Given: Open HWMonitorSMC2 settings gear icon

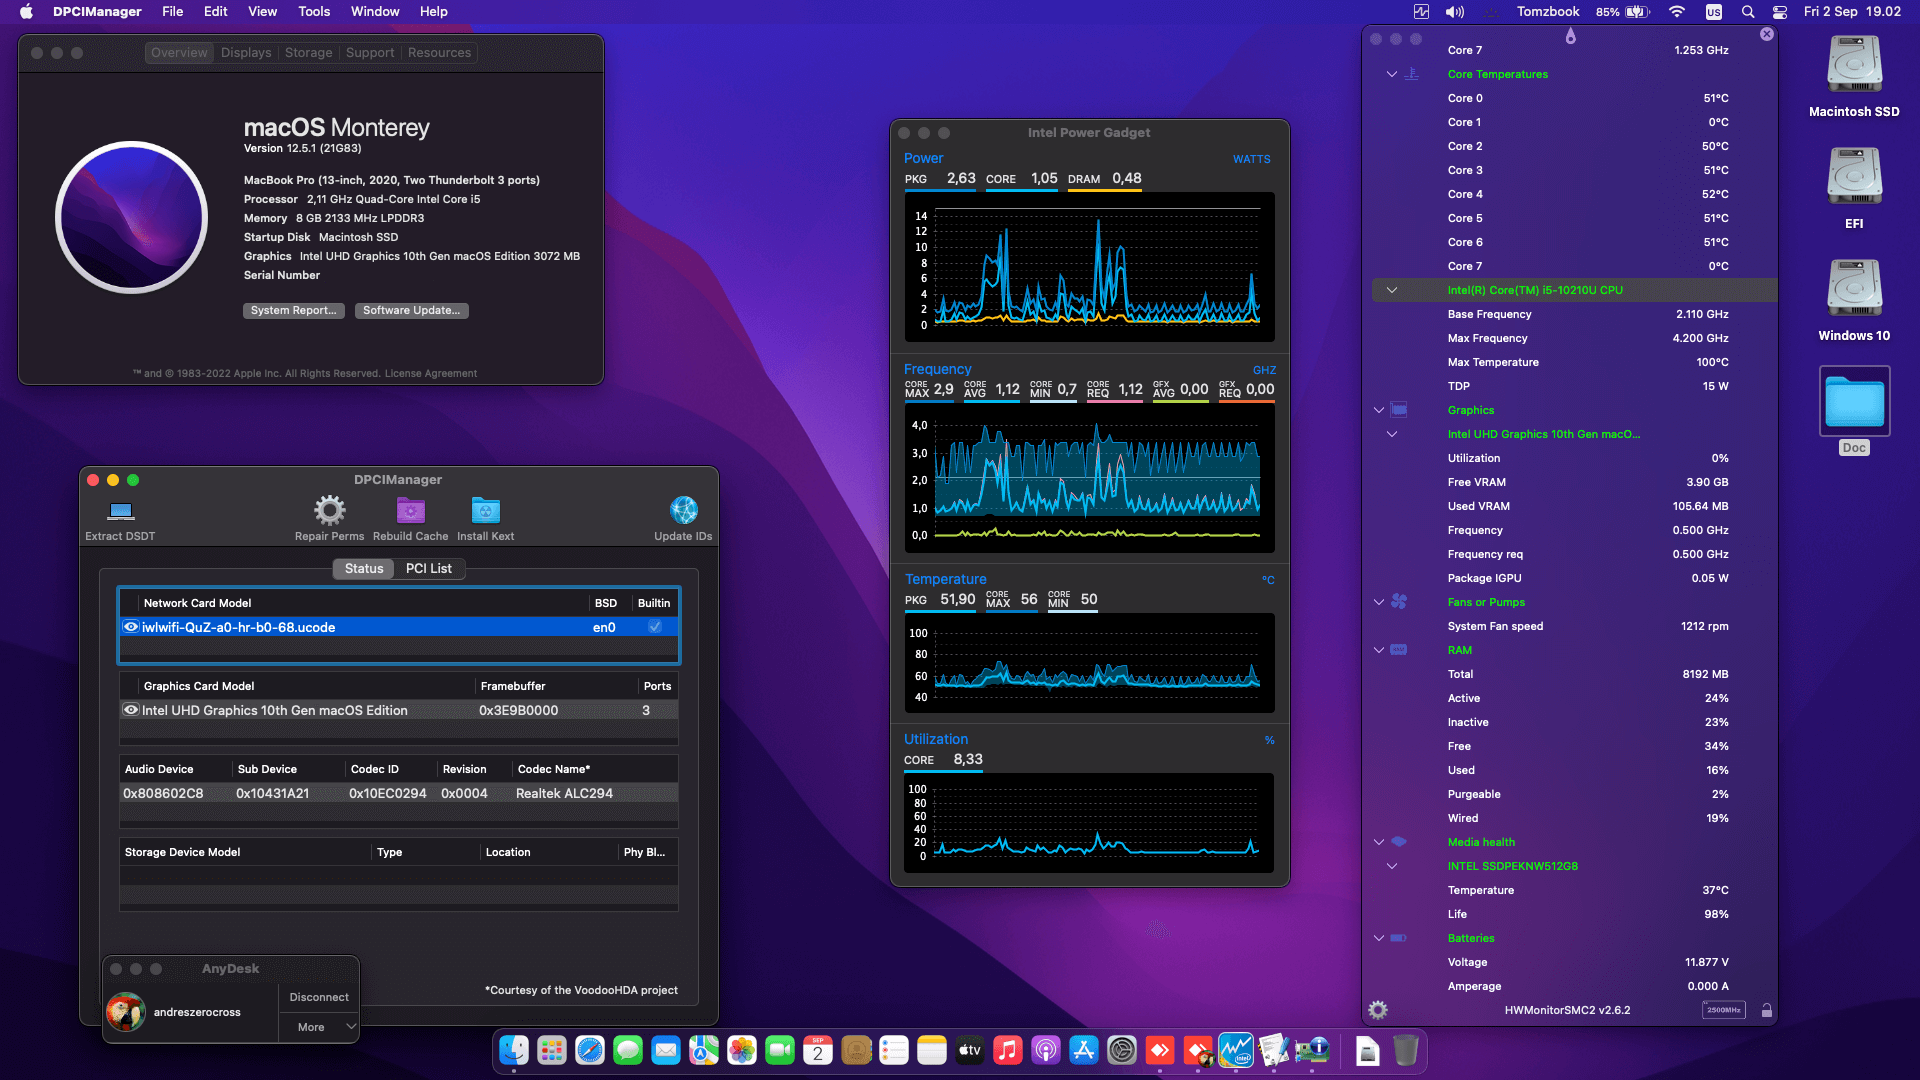Looking at the screenshot, I should (1378, 1010).
